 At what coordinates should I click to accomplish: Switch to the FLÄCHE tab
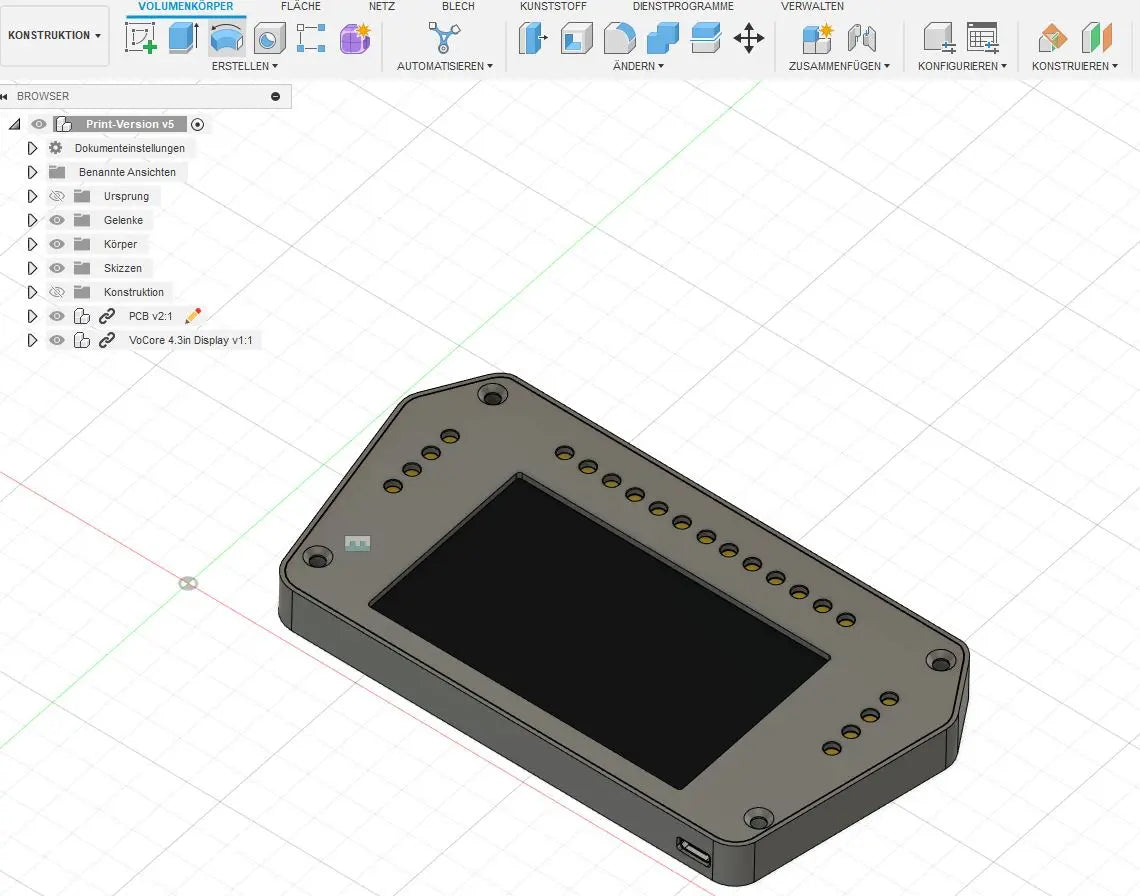[x=301, y=6]
